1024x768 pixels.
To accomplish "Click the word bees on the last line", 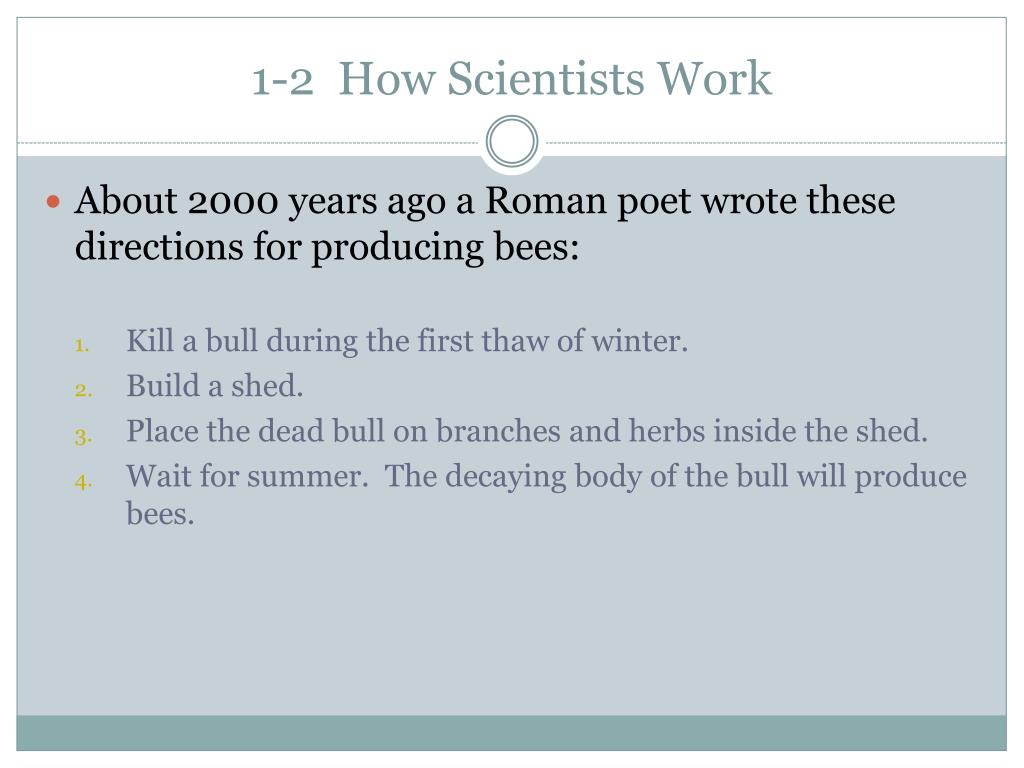I will click(160, 514).
